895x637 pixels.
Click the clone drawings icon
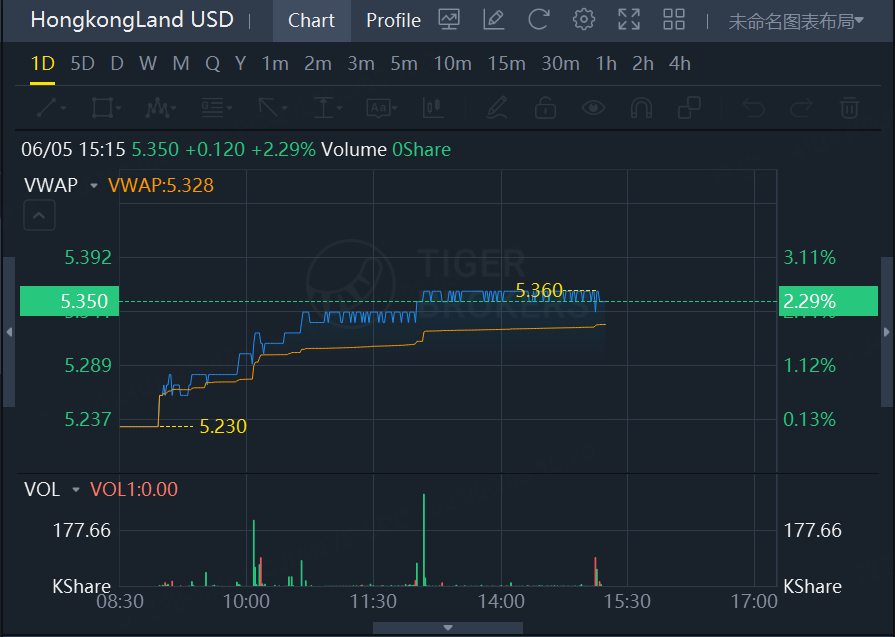coord(689,107)
